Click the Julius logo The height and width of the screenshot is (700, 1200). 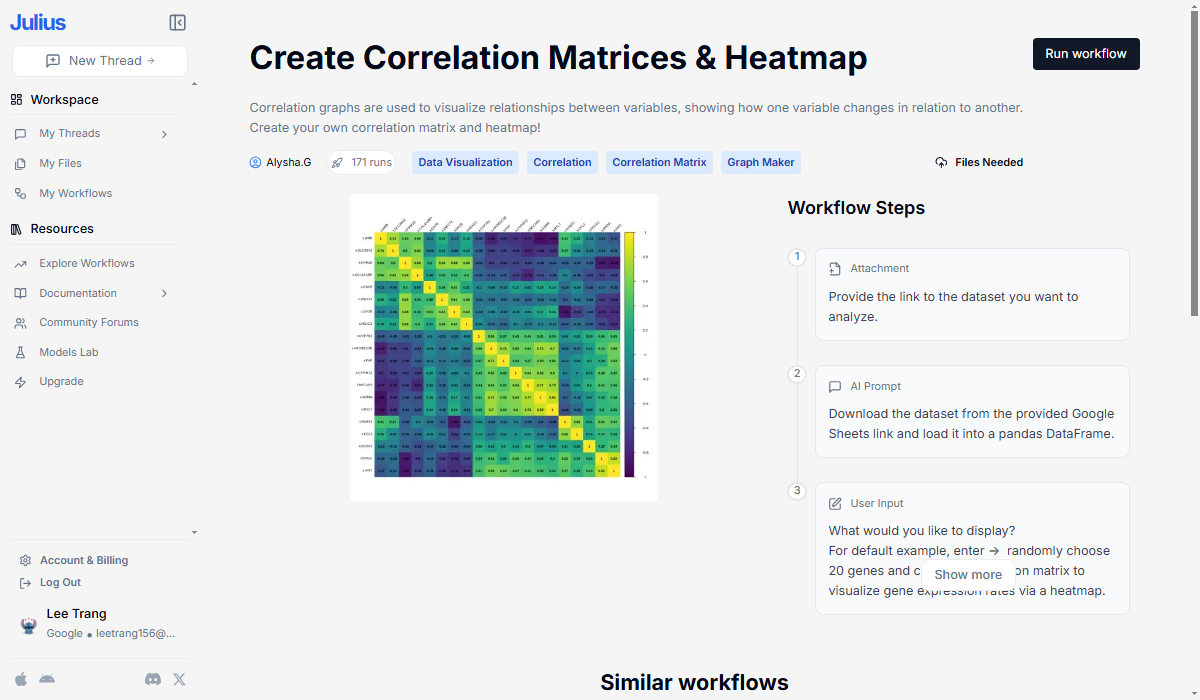pyautogui.click(x=39, y=22)
